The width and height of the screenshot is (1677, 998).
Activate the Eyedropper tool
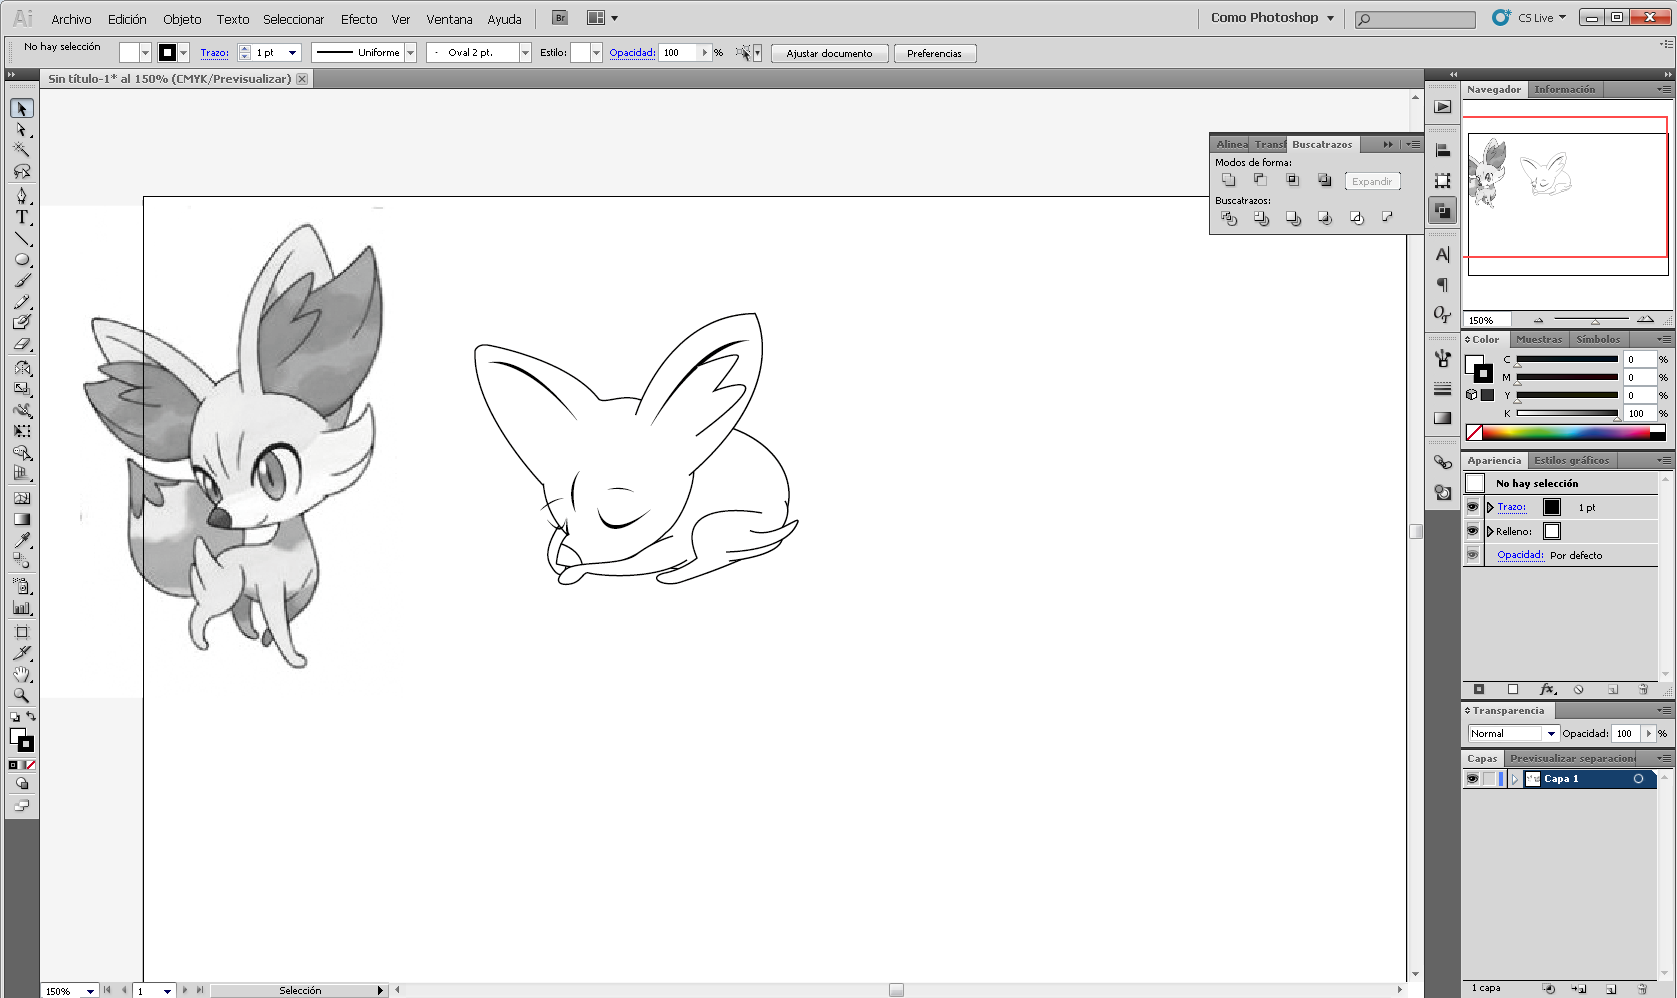21,540
